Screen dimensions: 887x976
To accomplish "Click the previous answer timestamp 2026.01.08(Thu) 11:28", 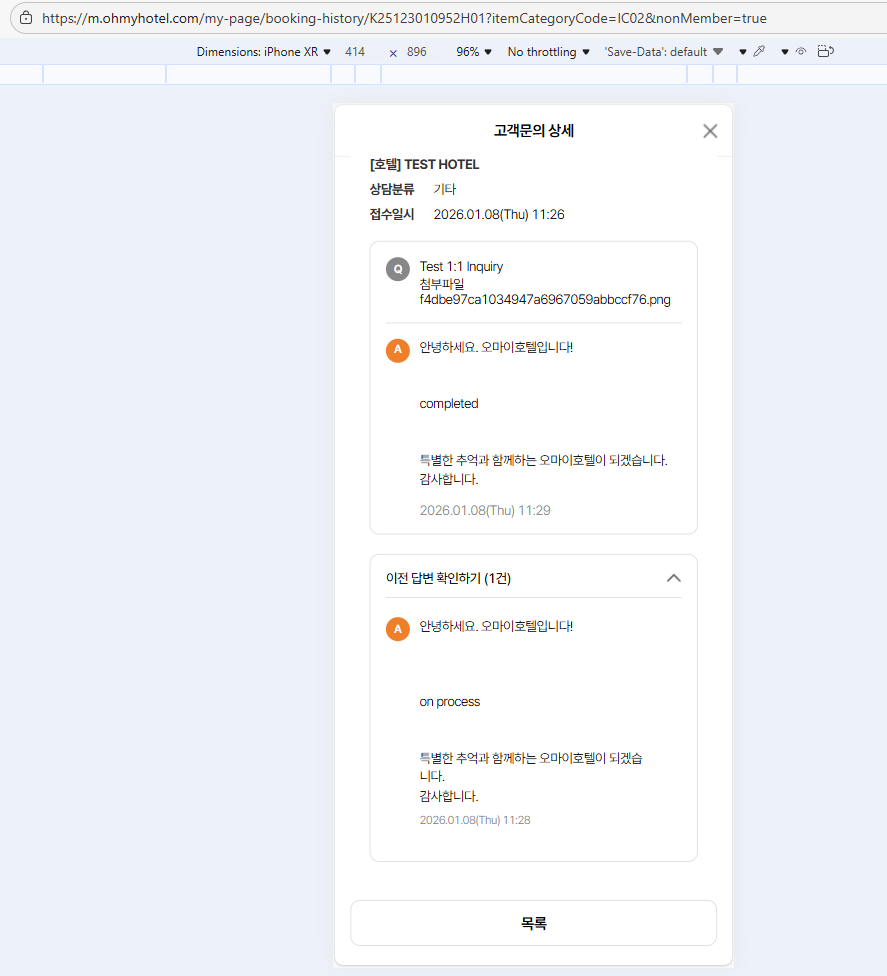I will [475, 820].
